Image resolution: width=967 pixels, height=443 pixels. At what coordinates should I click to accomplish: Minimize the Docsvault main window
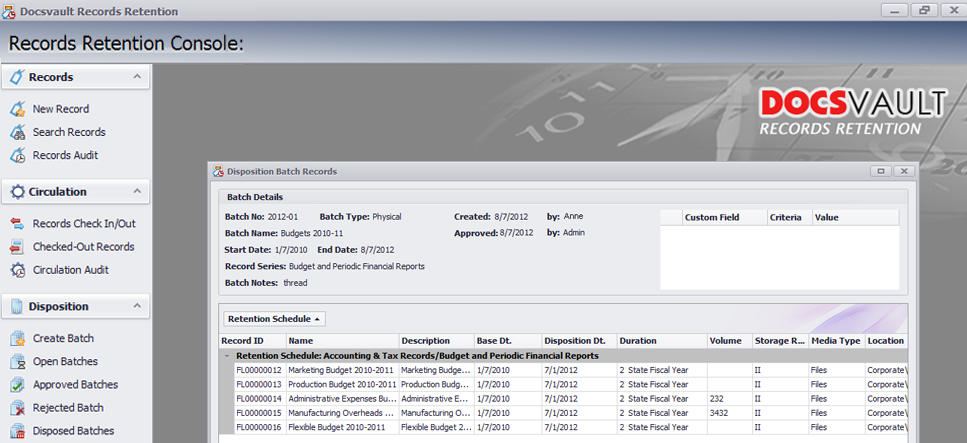pos(895,10)
